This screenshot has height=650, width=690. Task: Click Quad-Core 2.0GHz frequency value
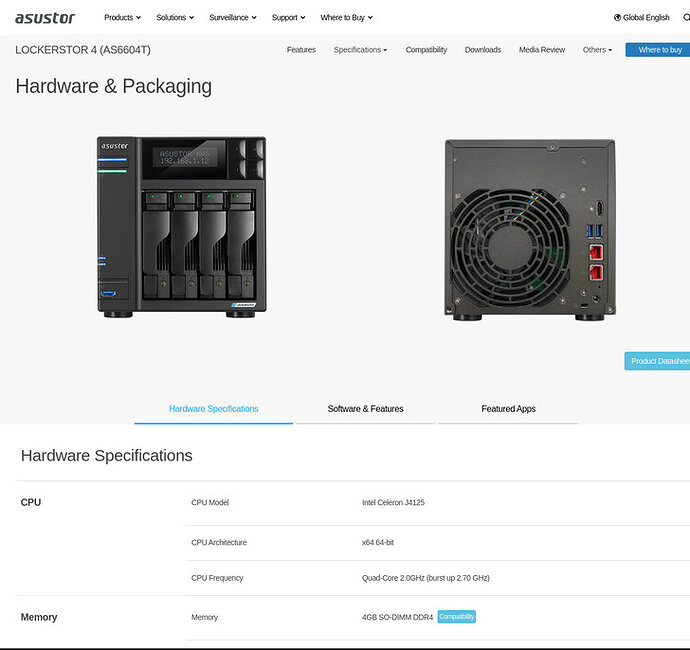coord(426,578)
